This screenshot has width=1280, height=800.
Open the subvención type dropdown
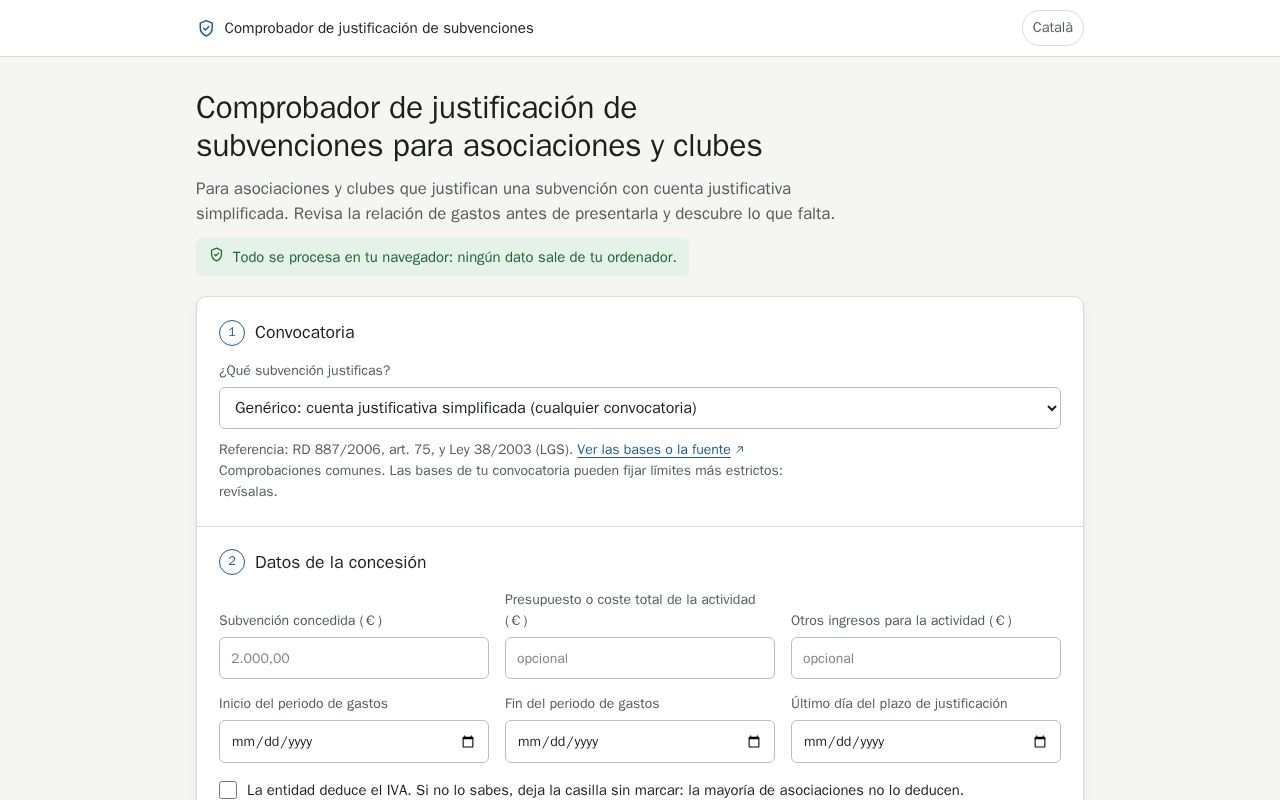pos(640,408)
